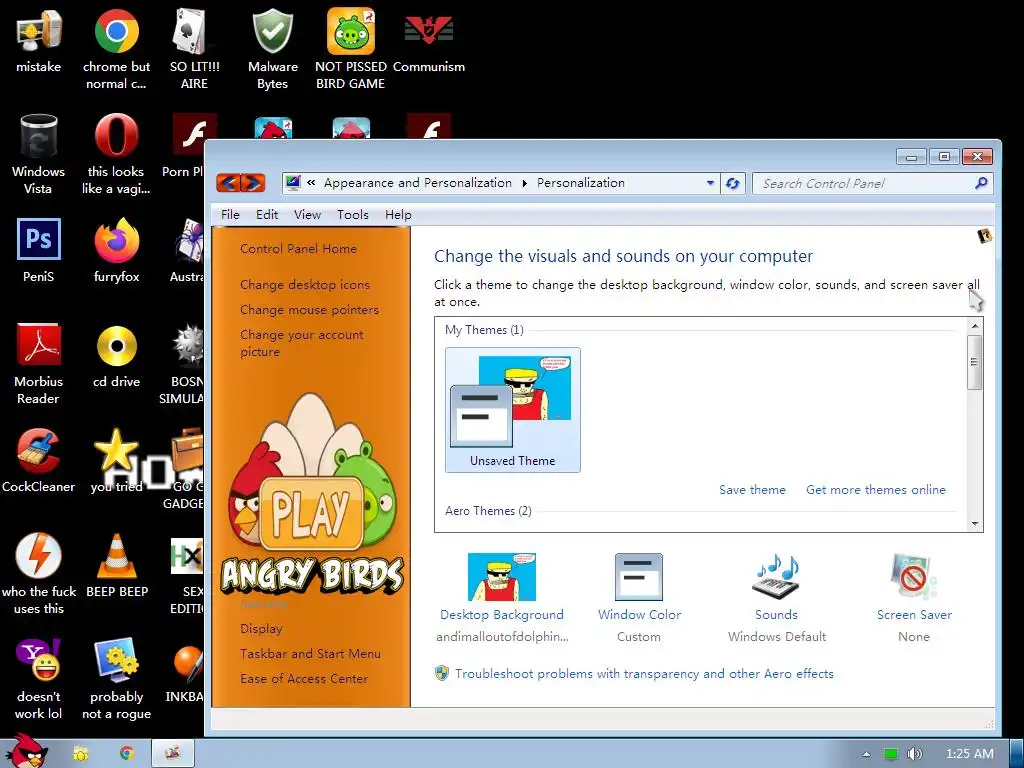Go to Control Panel Home
The width and height of the screenshot is (1024, 768).
click(298, 249)
